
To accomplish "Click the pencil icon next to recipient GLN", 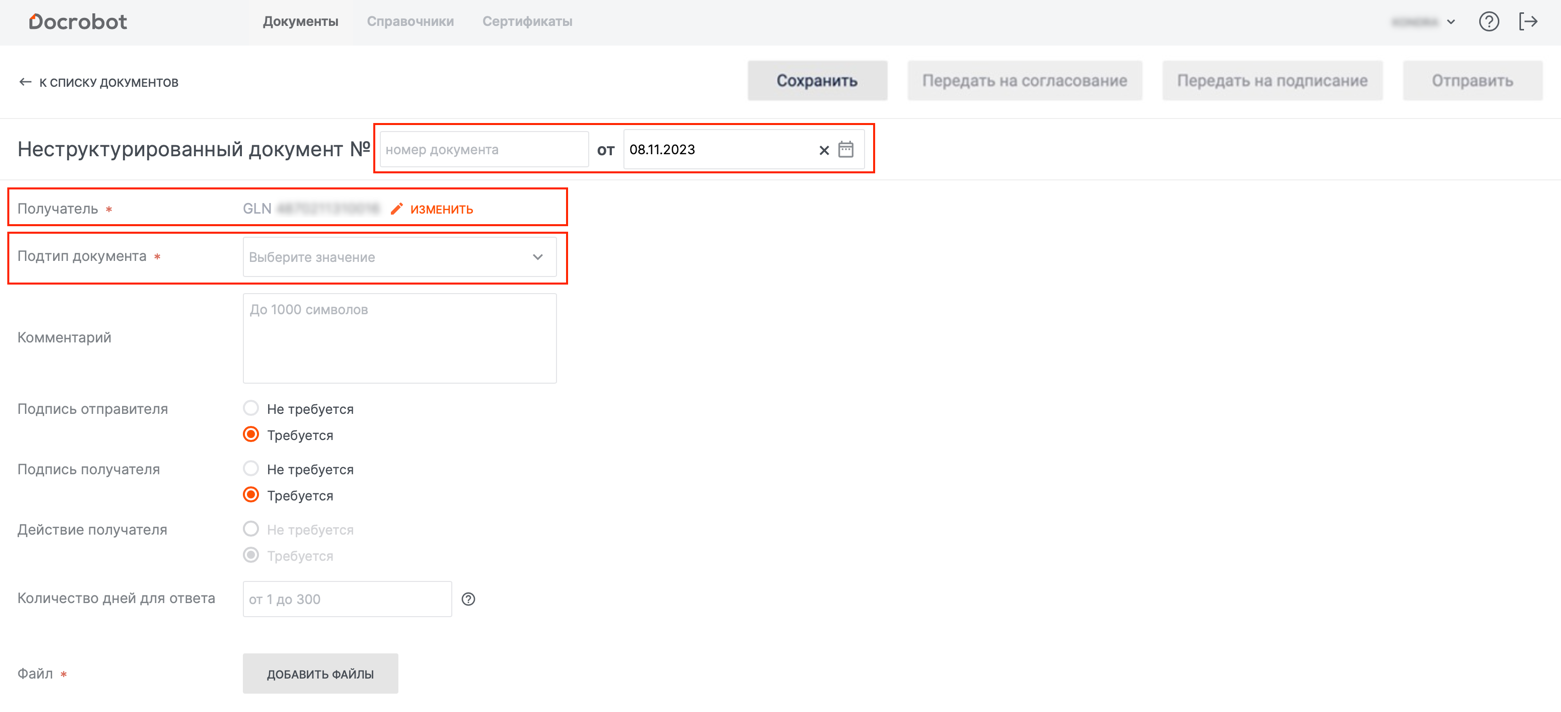I will coord(397,209).
